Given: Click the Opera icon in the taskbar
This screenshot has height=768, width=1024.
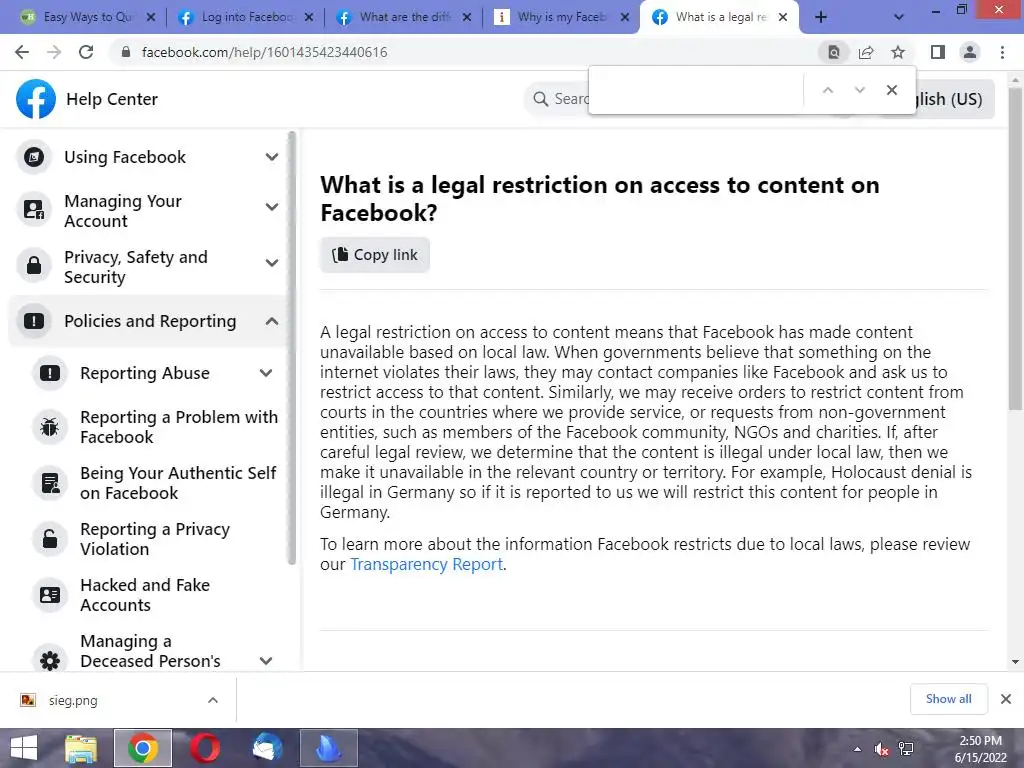Looking at the screenshot, I should (204, 748).
